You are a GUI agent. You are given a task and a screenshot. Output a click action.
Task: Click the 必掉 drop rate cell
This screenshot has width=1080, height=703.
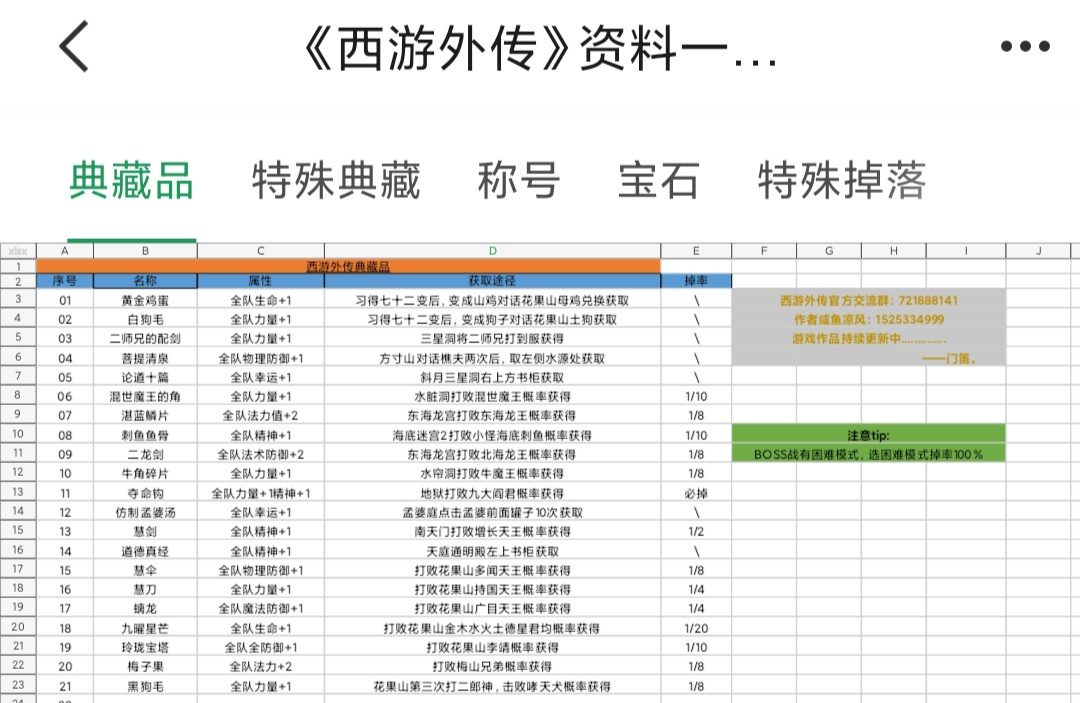click(x=696, y=493)
